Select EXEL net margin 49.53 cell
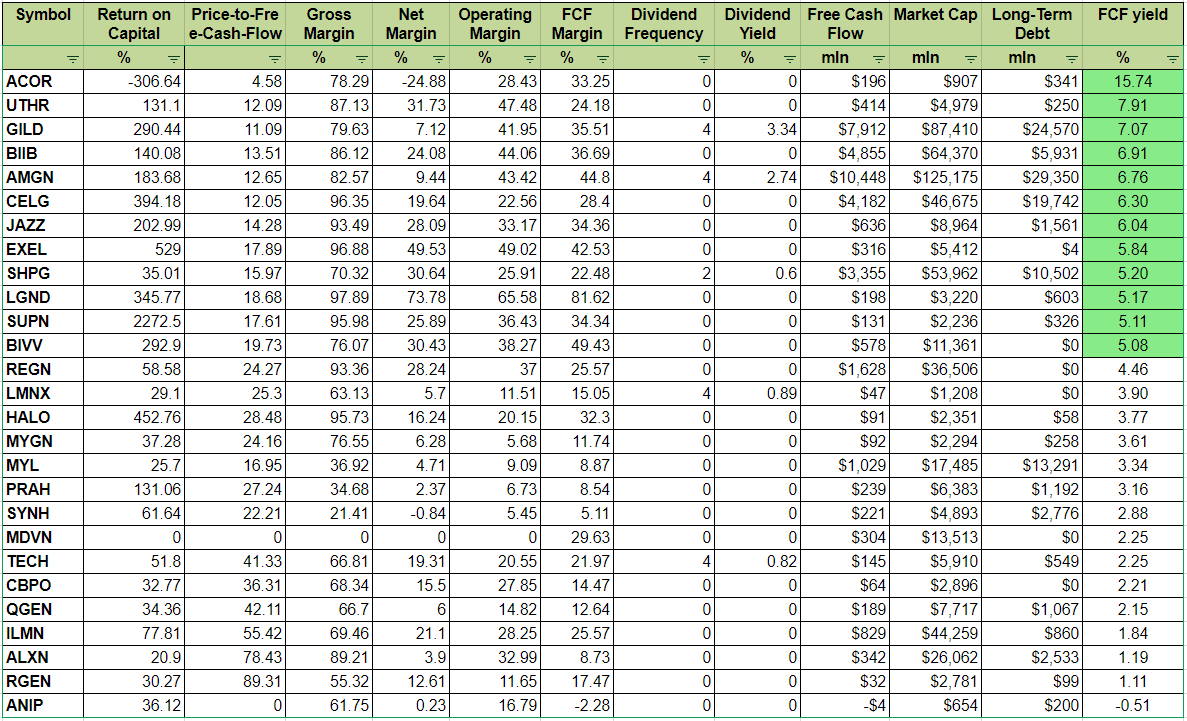The height and width of the screenshot is (721, 1187). click(x=411, y=250)
